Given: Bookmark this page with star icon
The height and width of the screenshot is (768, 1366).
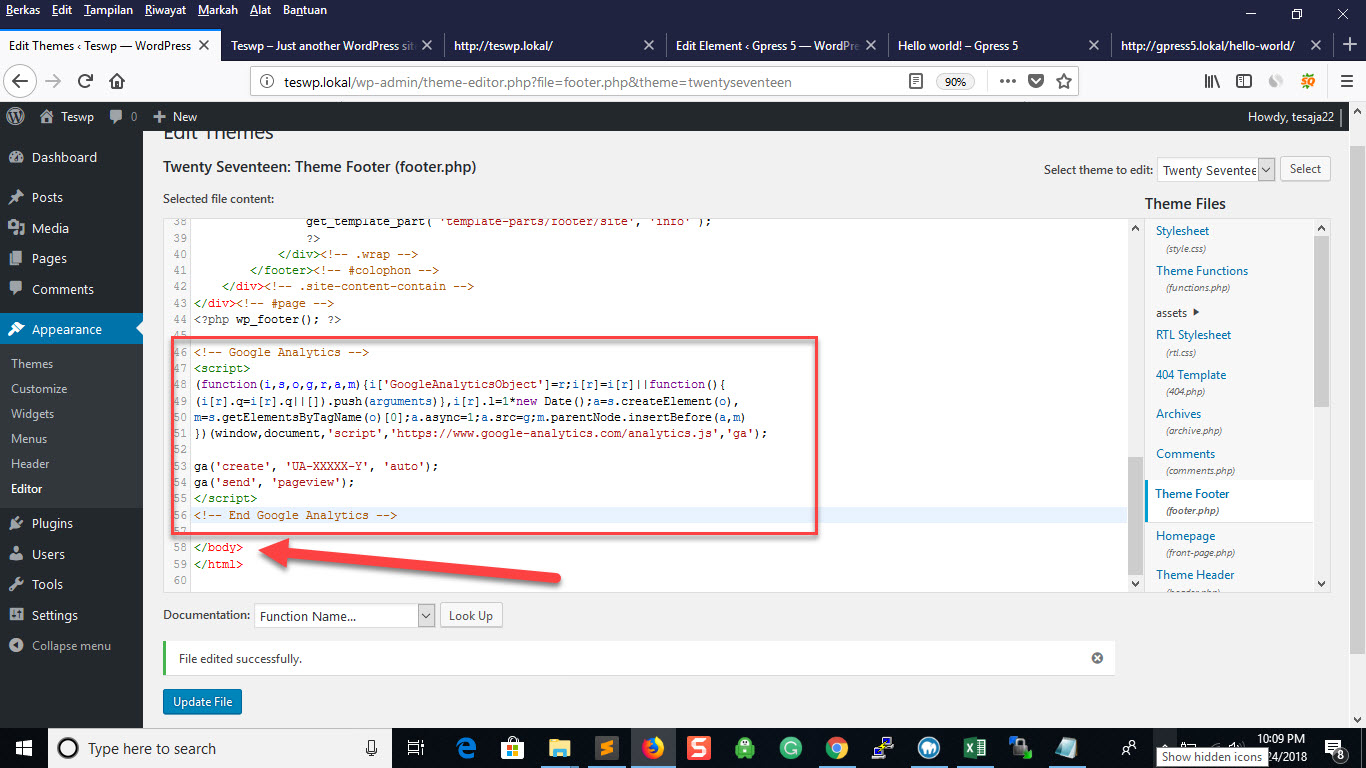Looking at the screenshot, I should point(1064,81).
